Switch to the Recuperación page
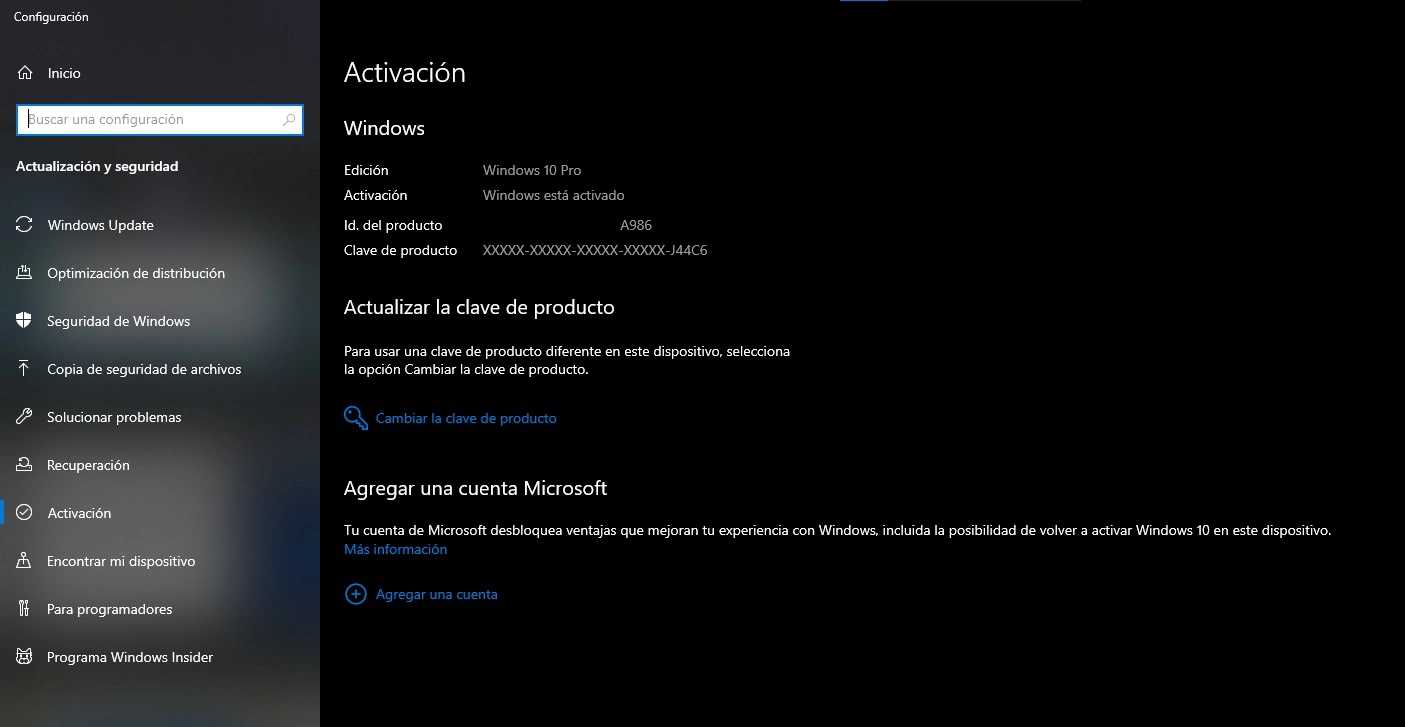The height and width of the screenshot is (727, 1405). [160, 465]
